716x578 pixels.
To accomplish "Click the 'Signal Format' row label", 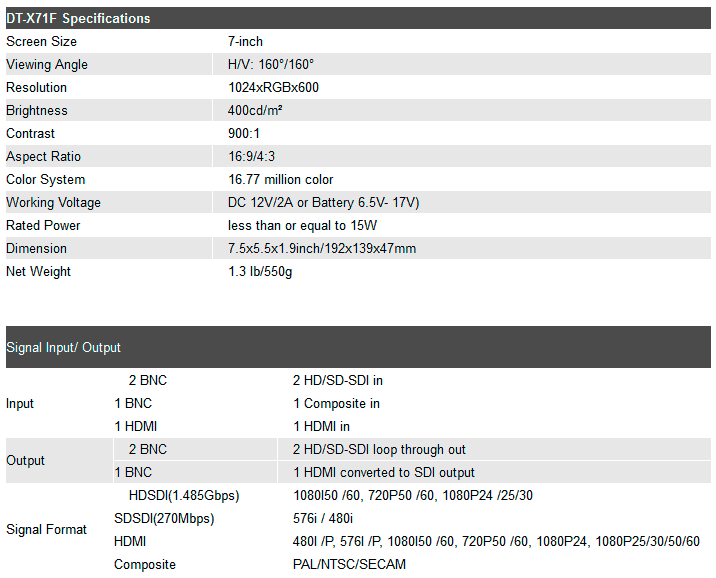I will (46, 530).
